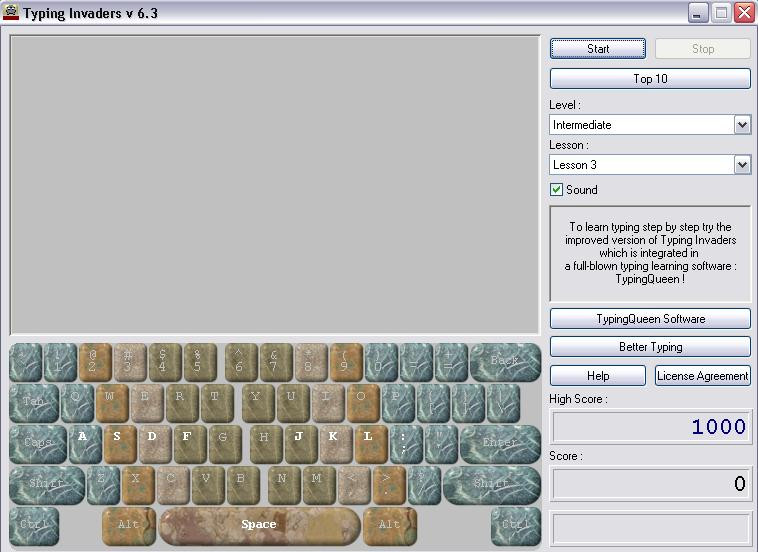This screenshot has width=758, height=552.
Task: Click the High Score field showing 1000
Action: [651, 427]
